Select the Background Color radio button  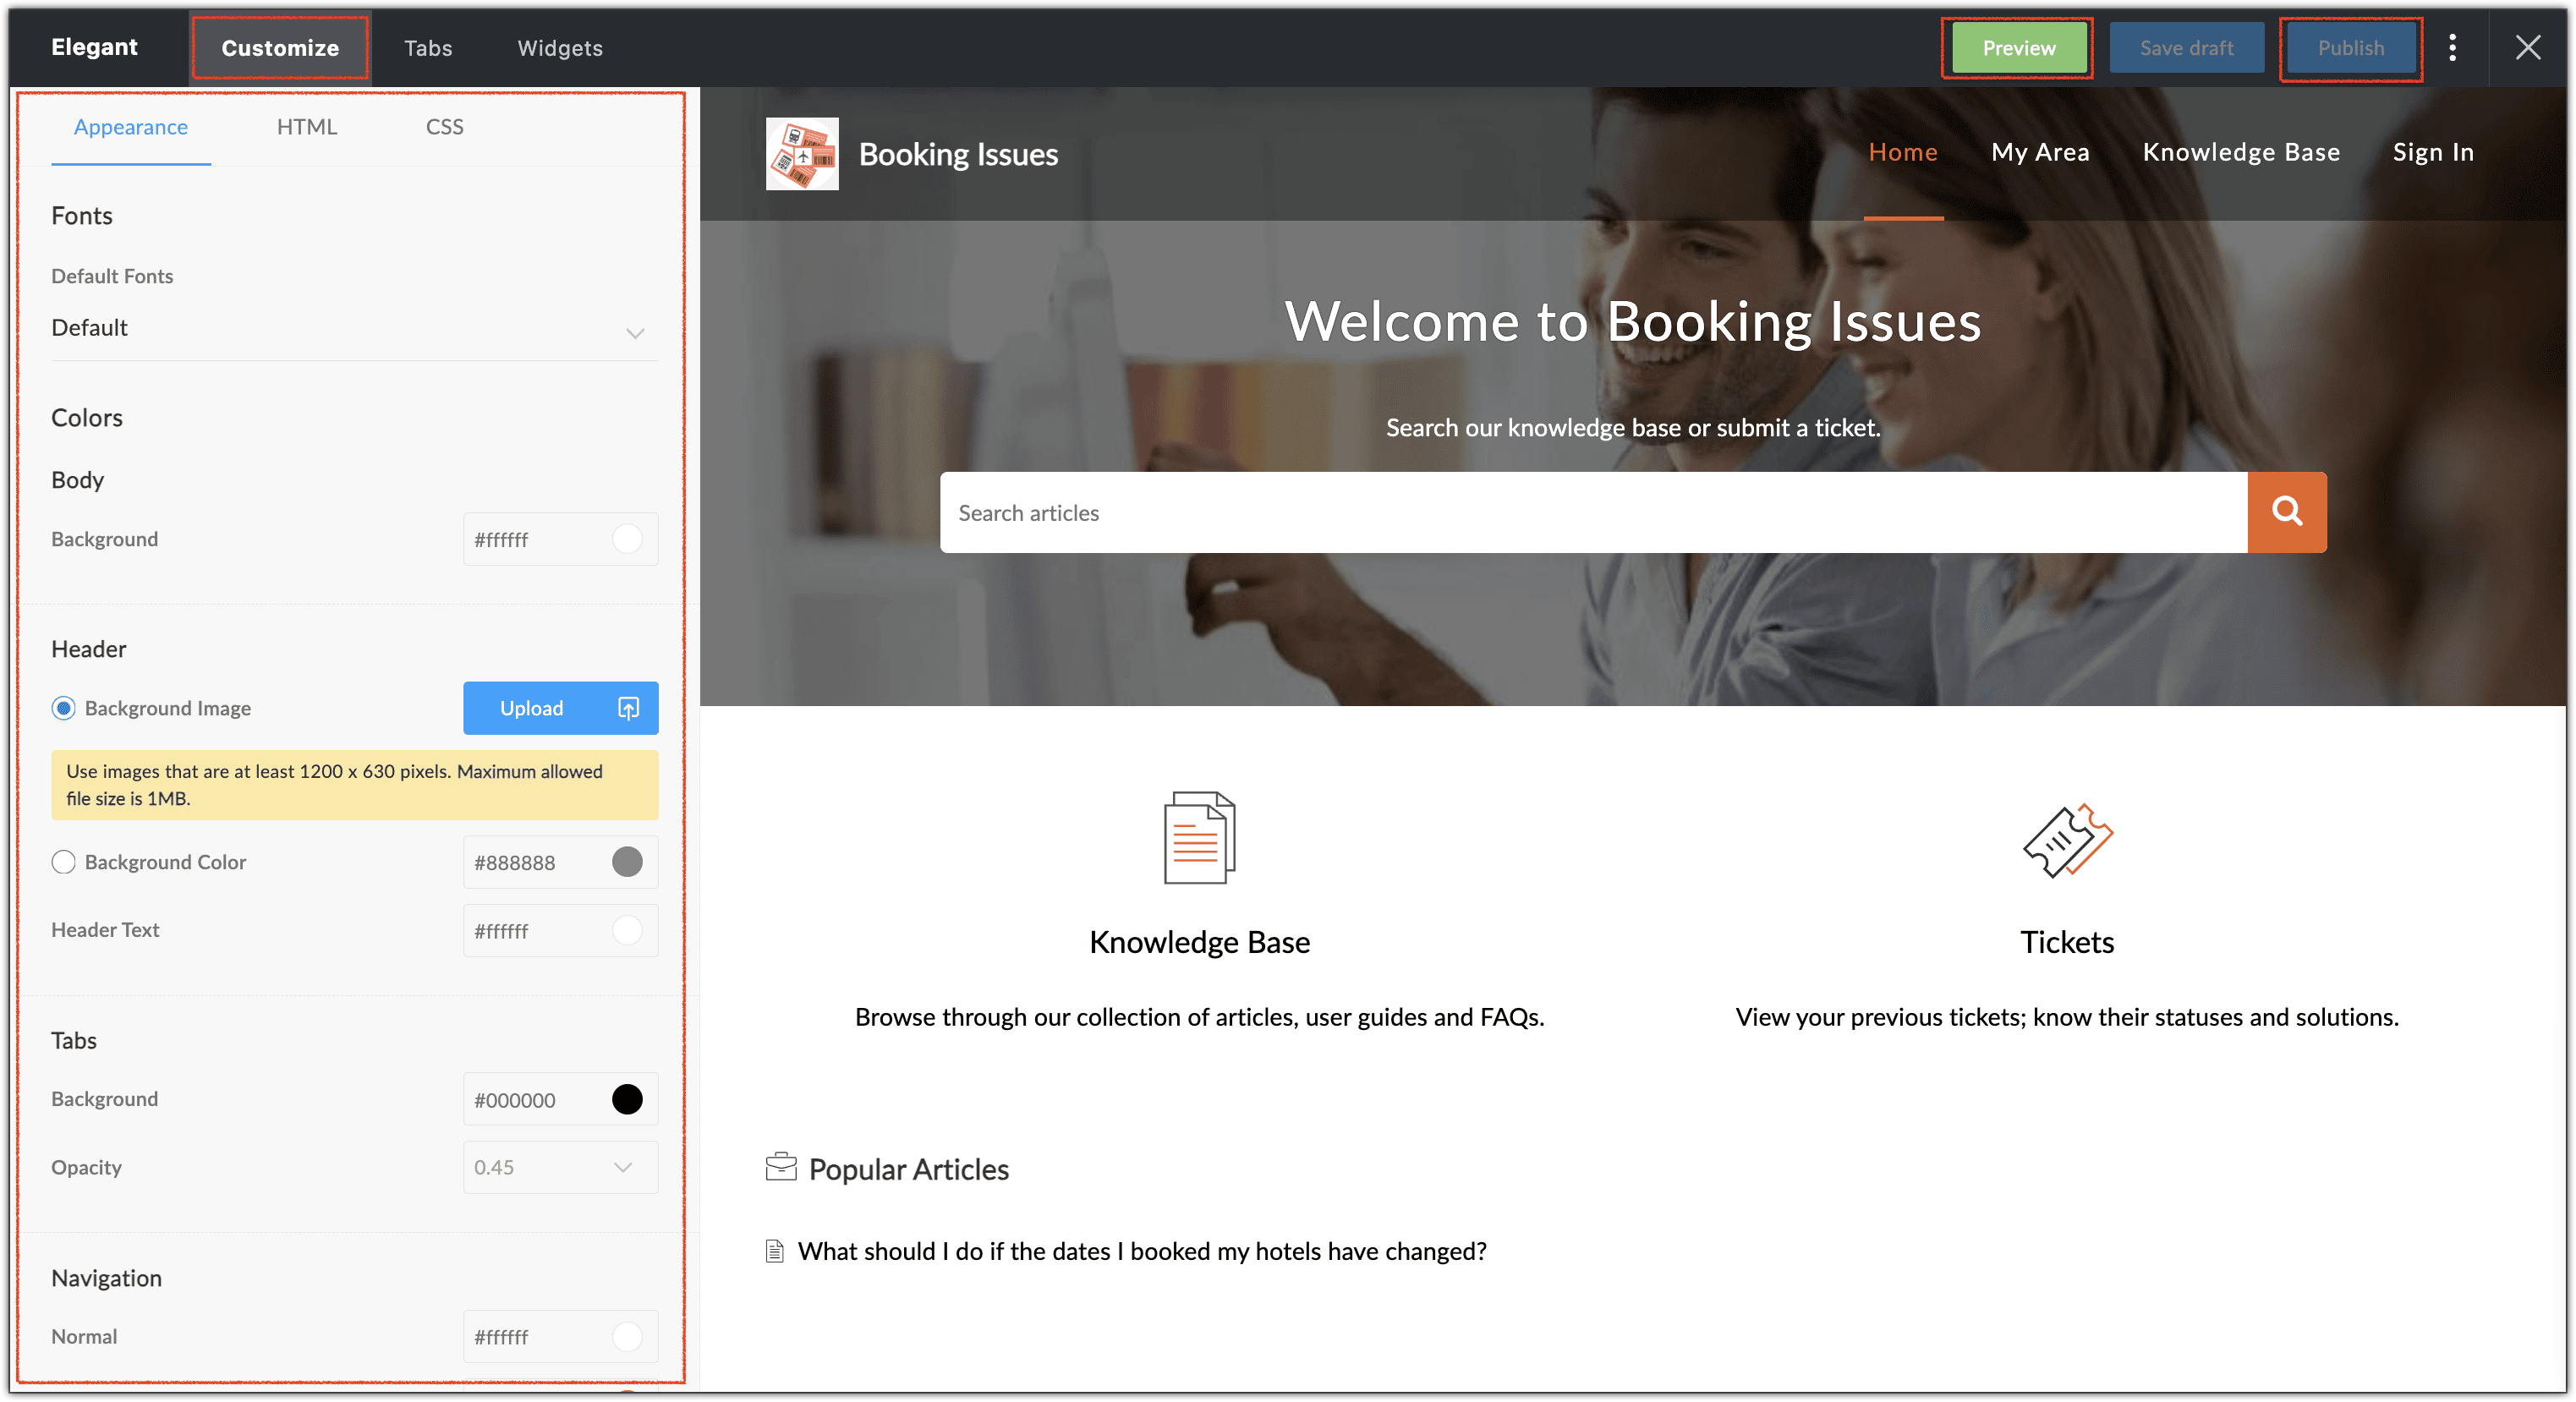coord(64,862)
